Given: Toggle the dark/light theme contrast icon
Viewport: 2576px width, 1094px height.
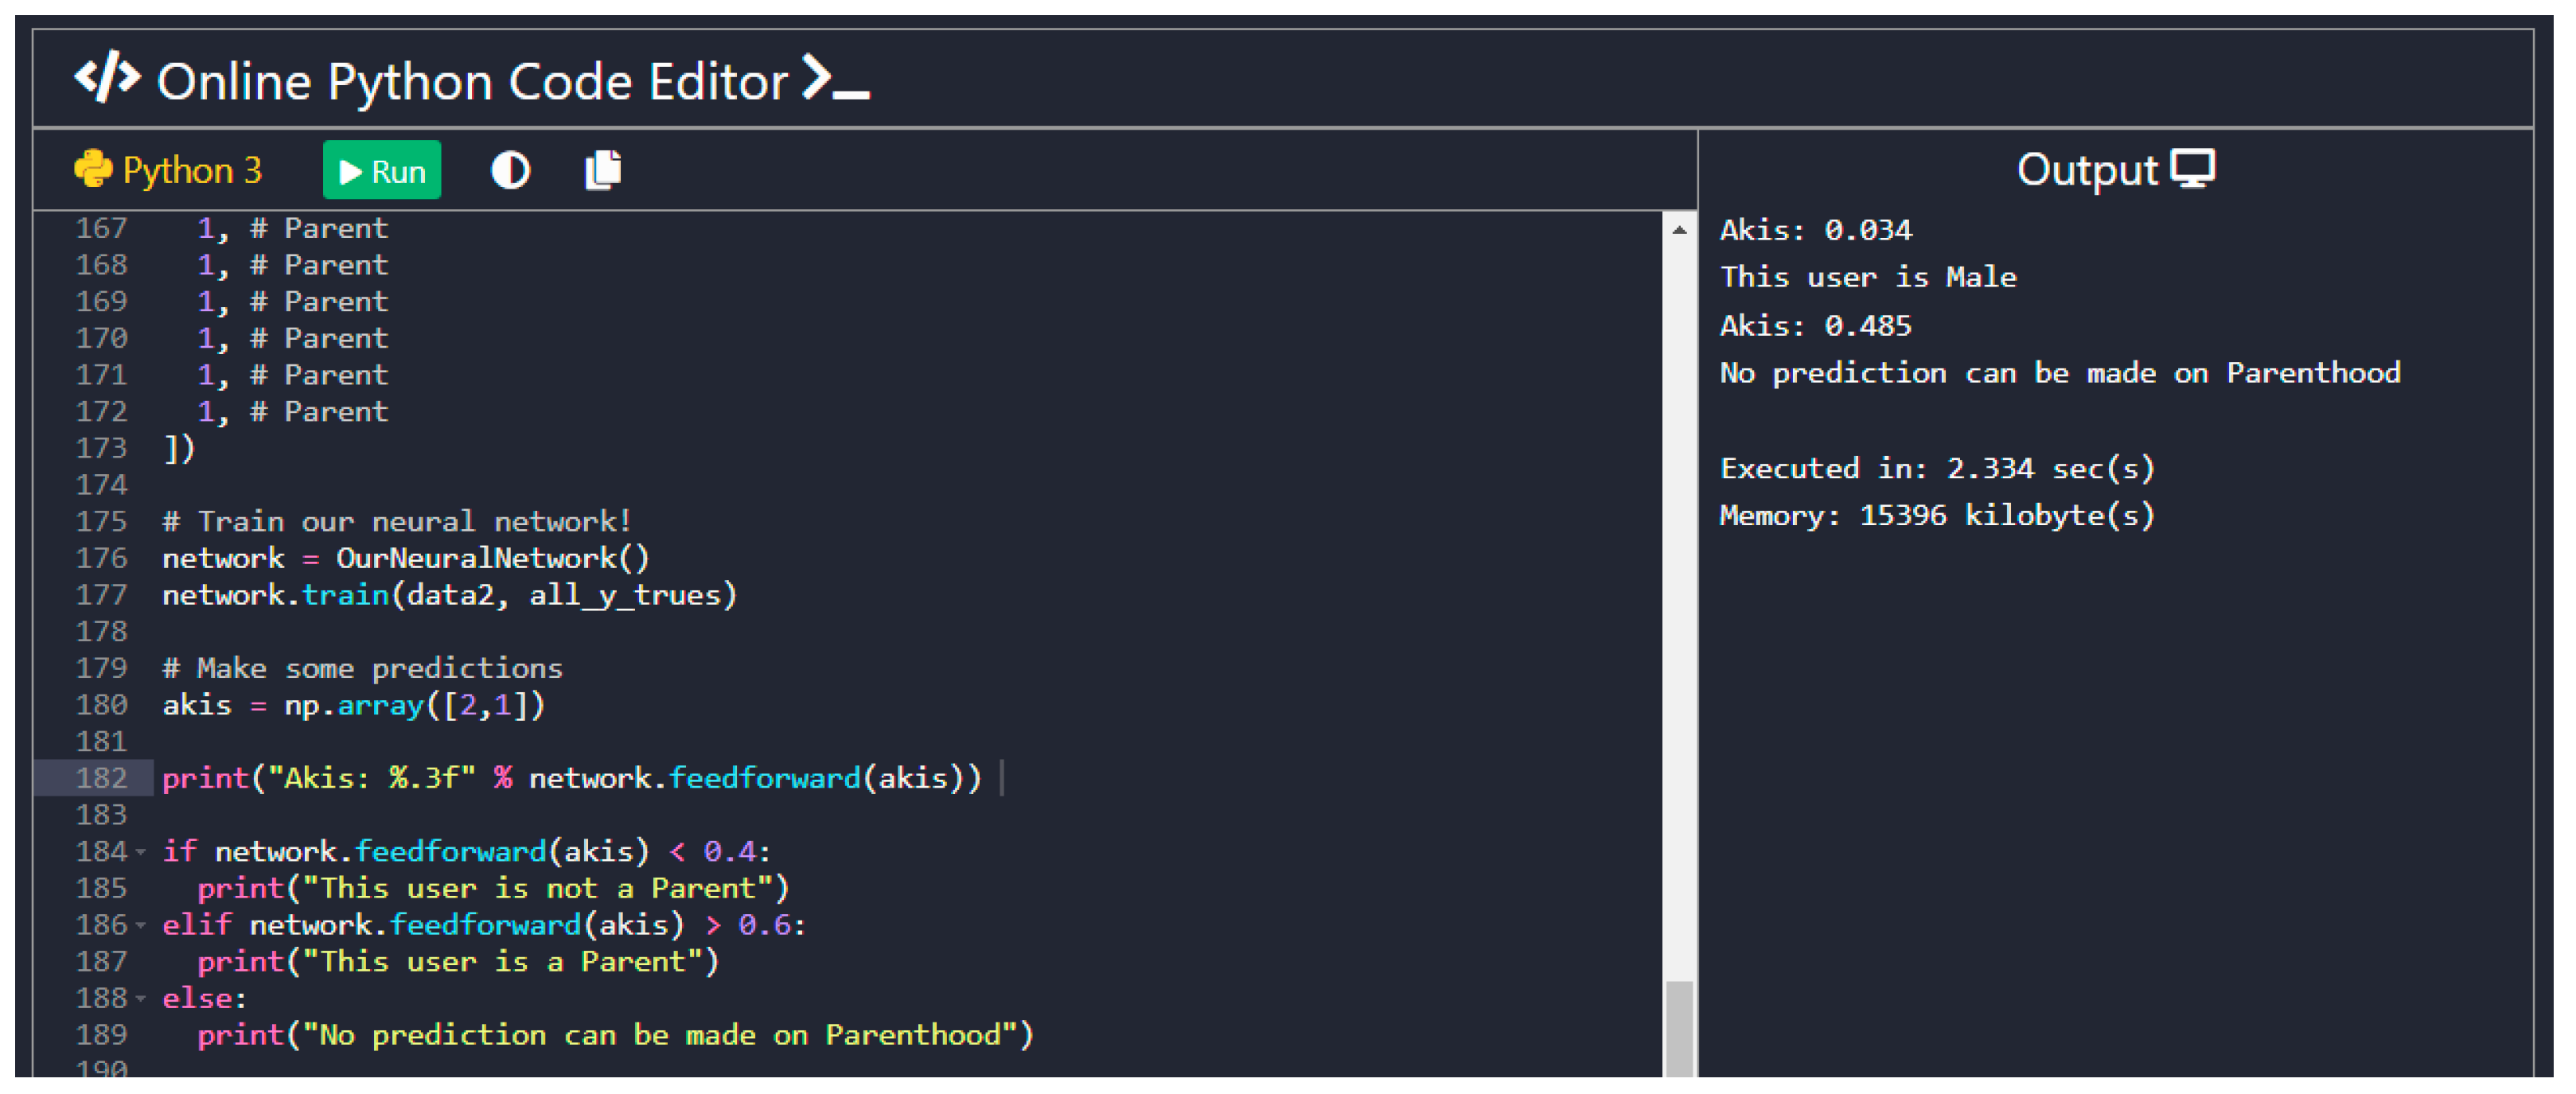Looking at the screenshot, I should coord(510,171).
